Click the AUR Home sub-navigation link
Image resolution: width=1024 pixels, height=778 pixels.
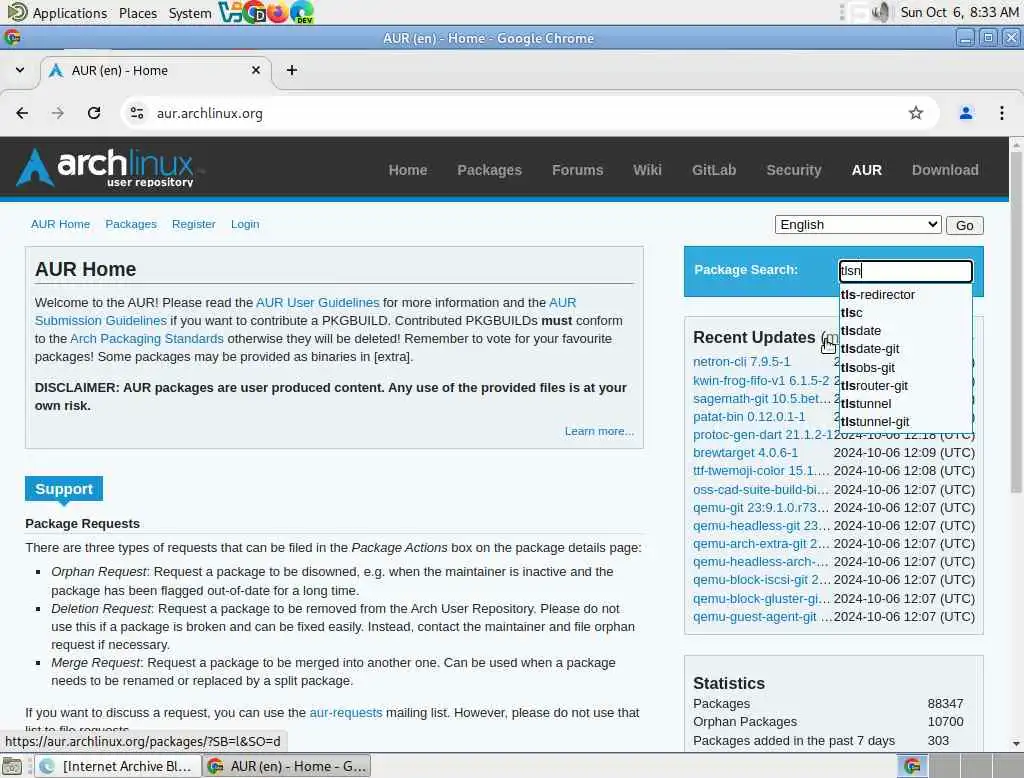[60, 224]
